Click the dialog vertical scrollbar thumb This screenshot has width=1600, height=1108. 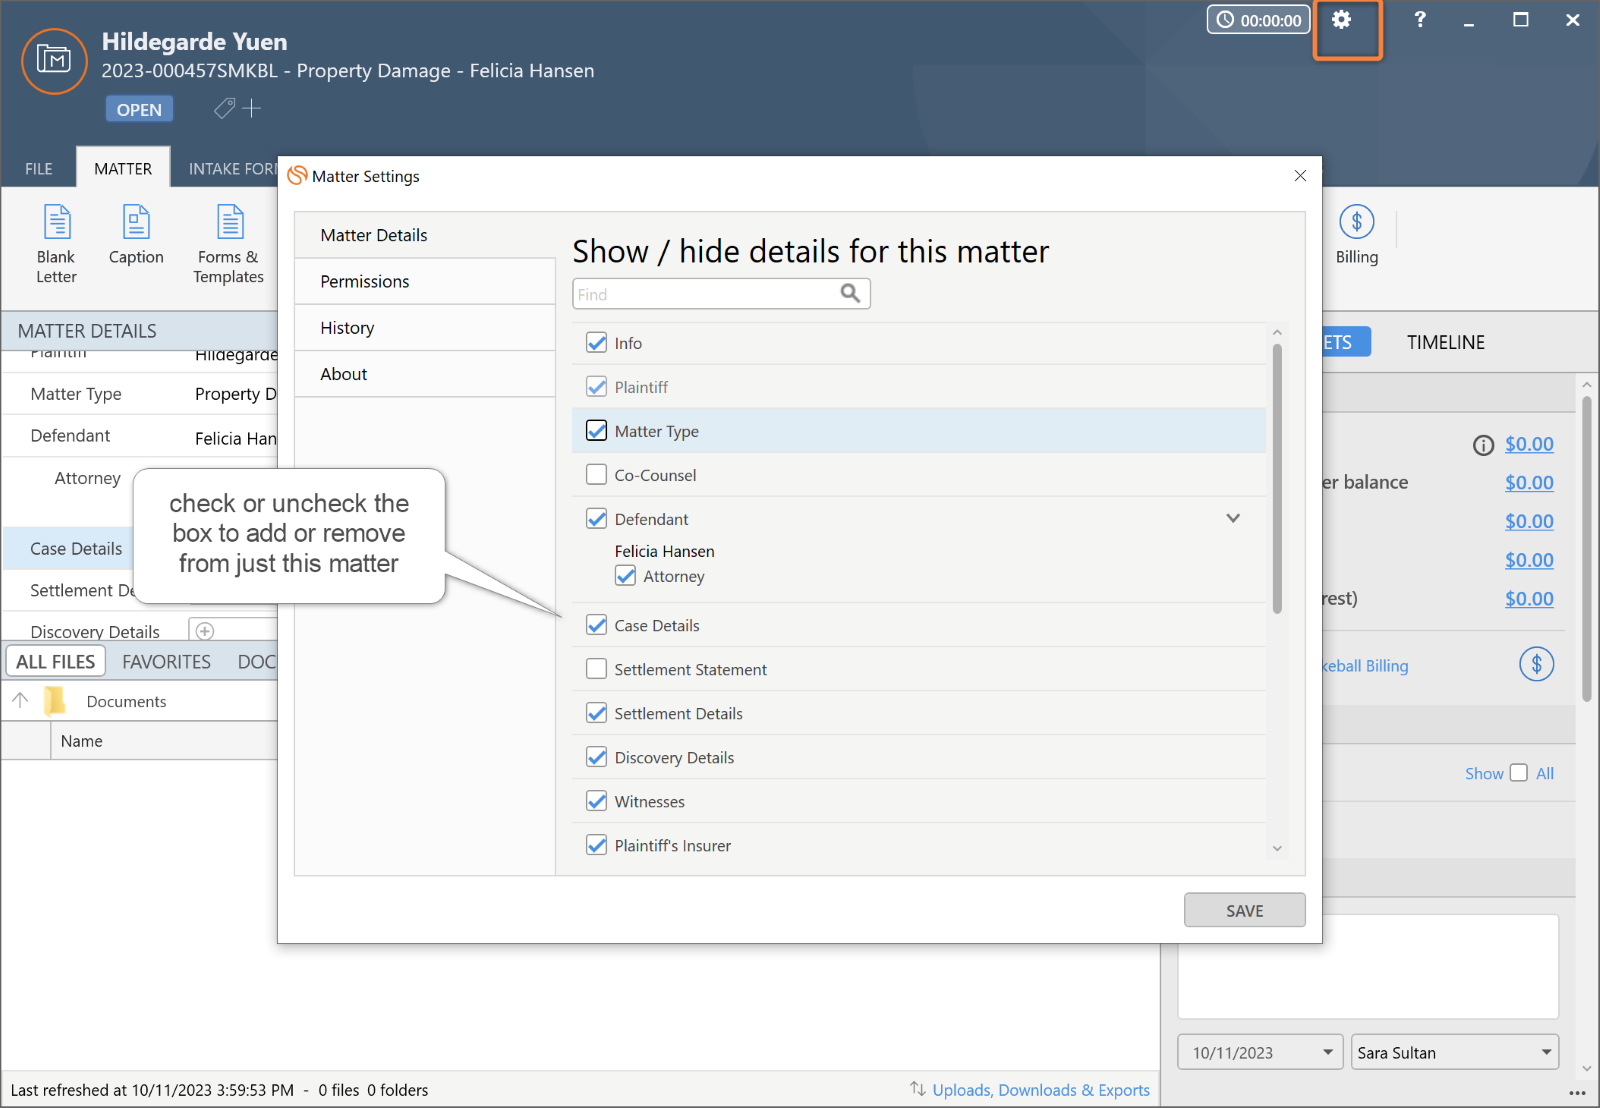click(1277, 478)
